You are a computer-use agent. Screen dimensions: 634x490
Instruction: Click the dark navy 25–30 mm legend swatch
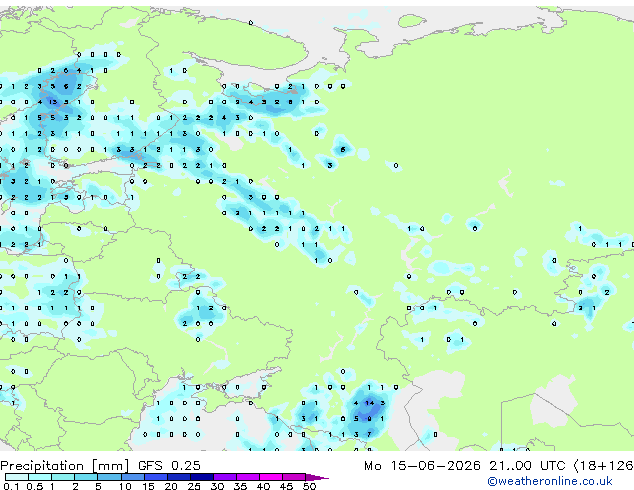(202, 477)
